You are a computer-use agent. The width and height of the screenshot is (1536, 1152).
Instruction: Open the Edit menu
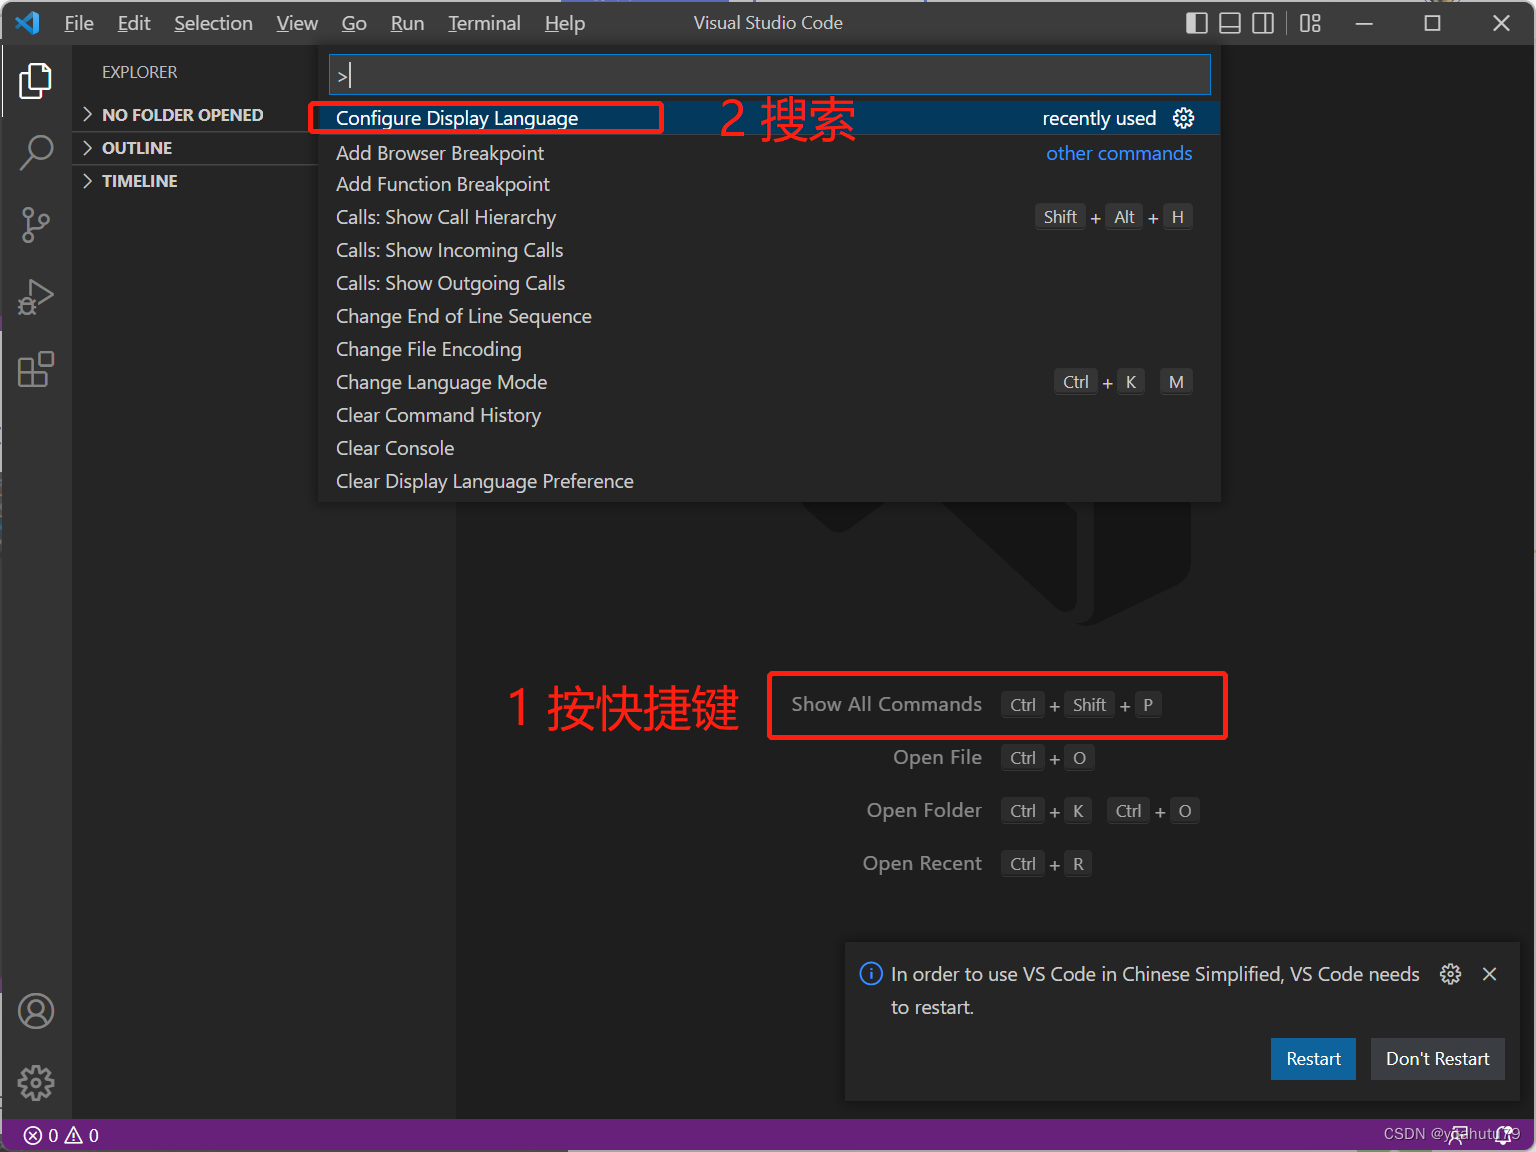134,23
